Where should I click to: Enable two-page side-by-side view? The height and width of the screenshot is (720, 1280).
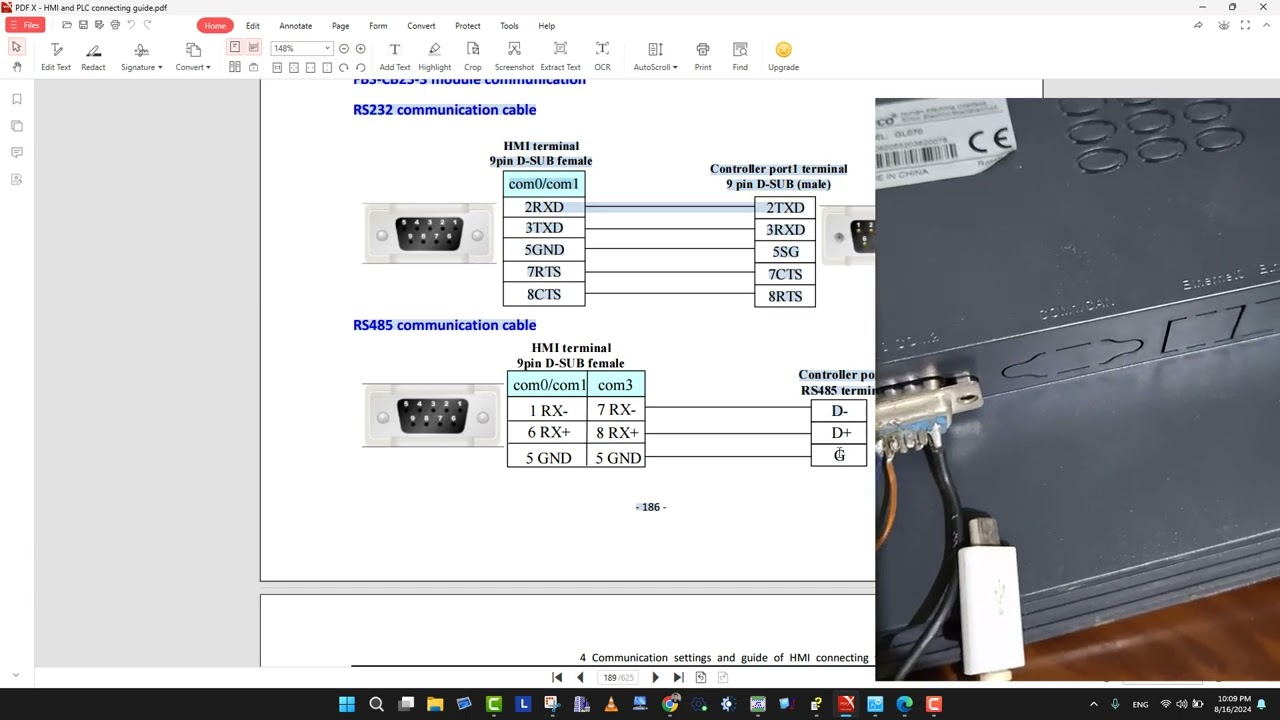click(x=235, y=67)
